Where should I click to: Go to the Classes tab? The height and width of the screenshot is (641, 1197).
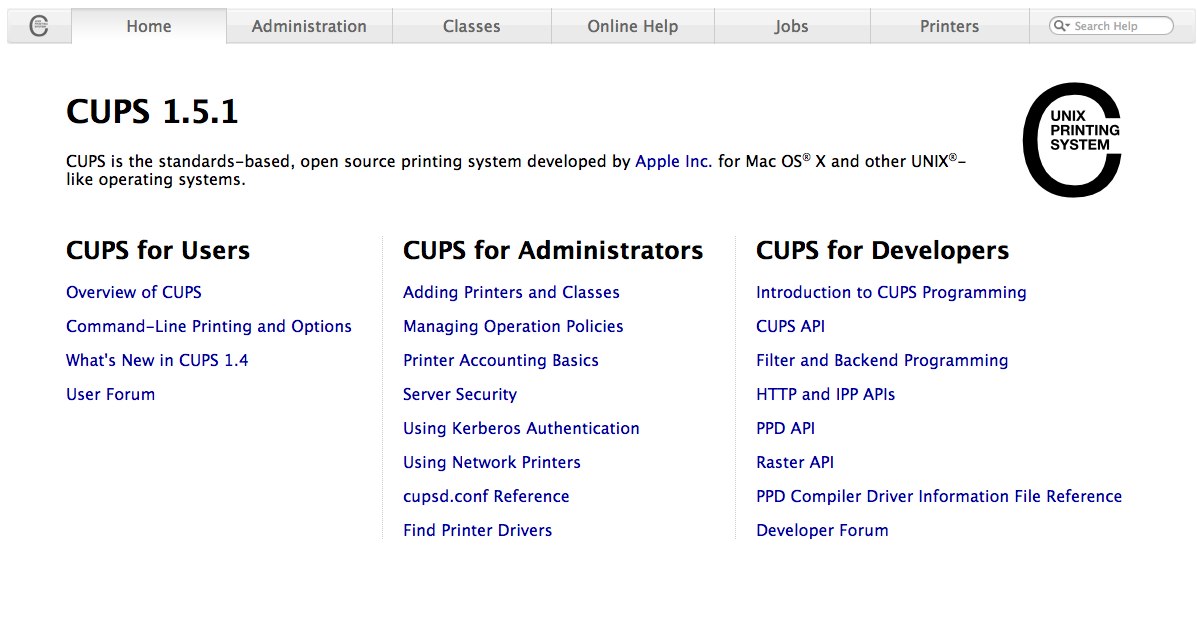click(472, 26)
